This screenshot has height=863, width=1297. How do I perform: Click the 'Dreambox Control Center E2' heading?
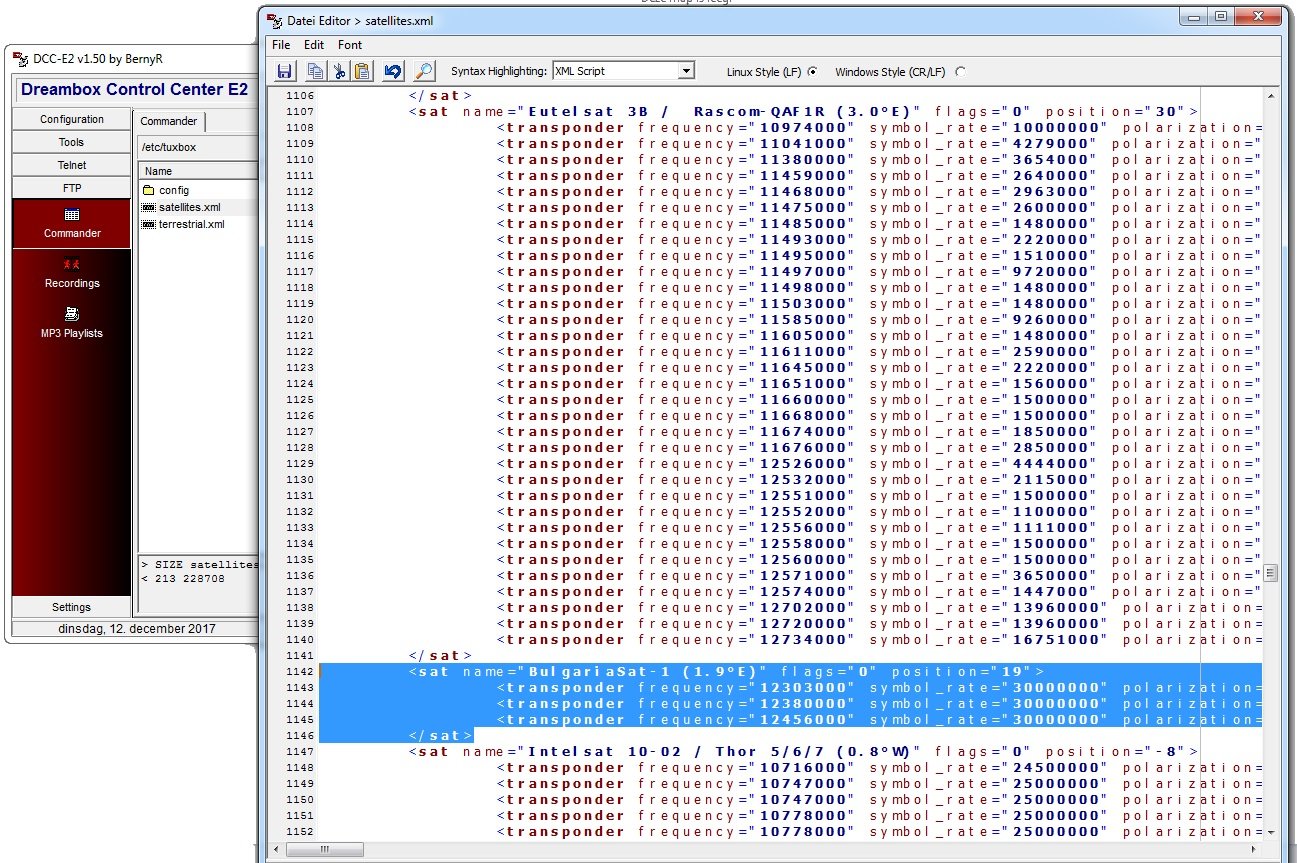(134, 89)
